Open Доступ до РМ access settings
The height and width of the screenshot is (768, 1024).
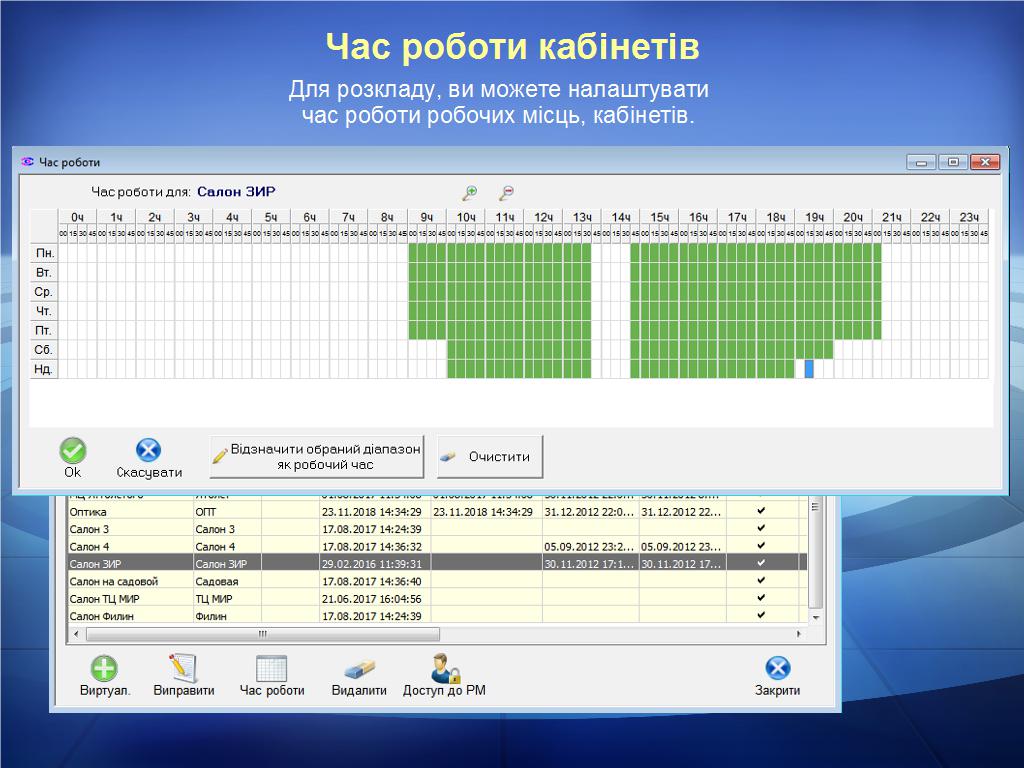(x=444, y=668)
